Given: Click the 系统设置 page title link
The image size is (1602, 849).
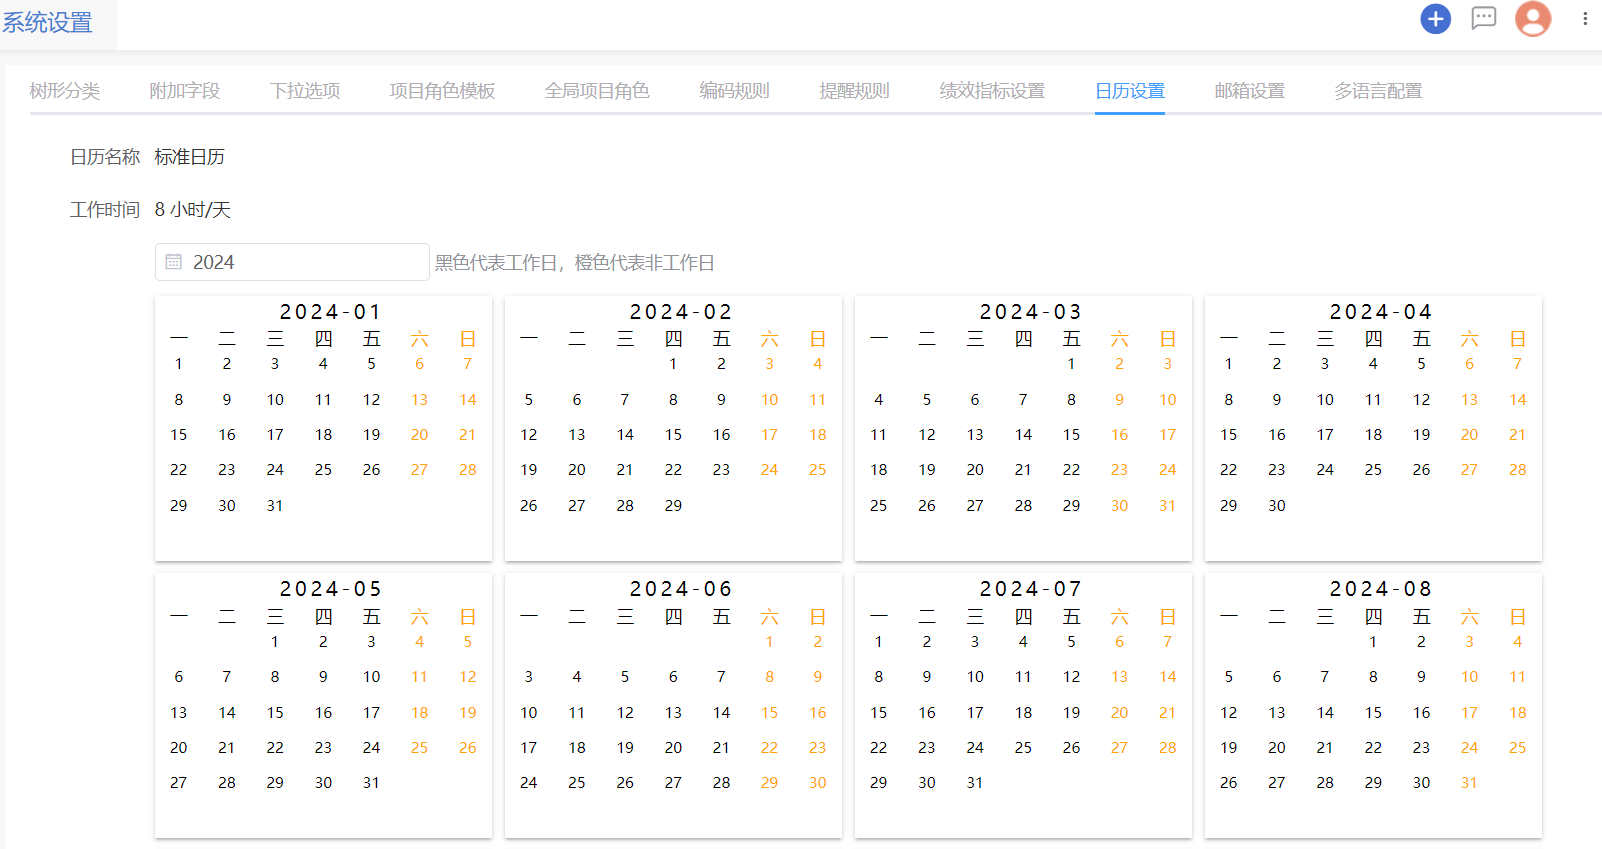Looking at the screenshot, I should (47, 23).
